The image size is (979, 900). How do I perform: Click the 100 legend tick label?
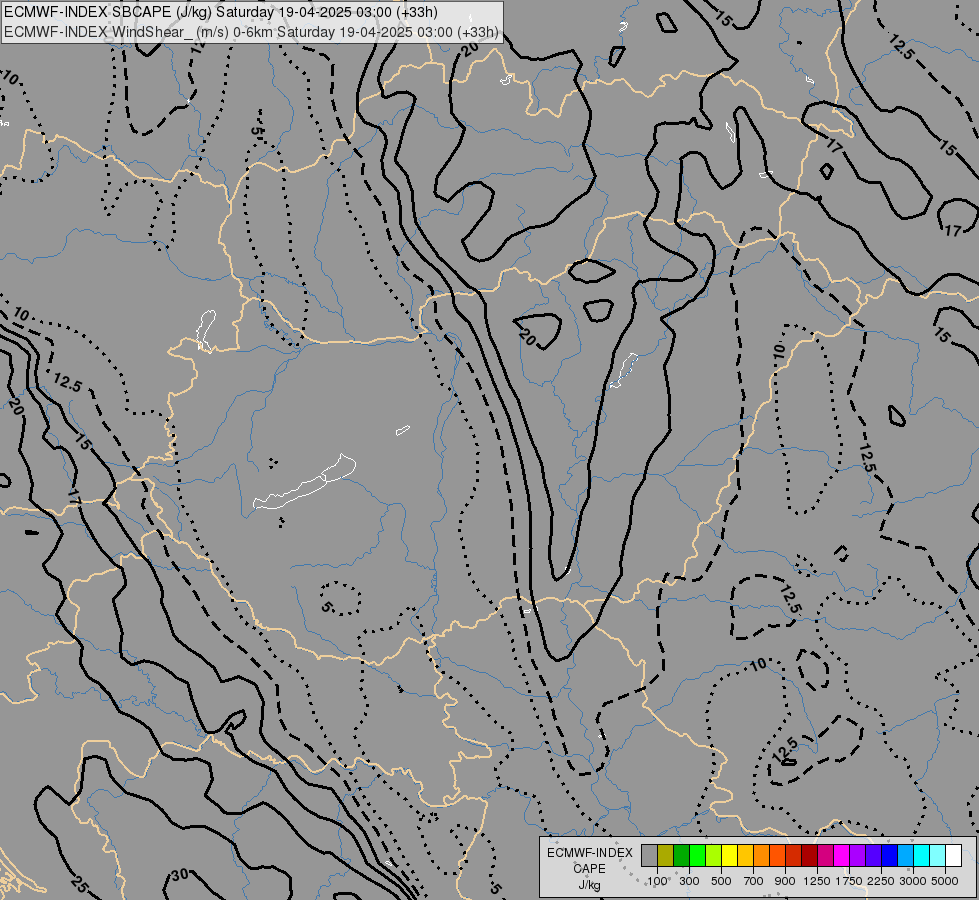click(657, 881)
